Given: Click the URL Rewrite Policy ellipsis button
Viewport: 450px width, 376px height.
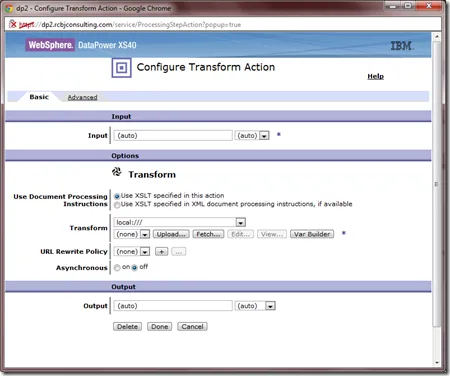Looking at the screenshot, I should point(179,252).
